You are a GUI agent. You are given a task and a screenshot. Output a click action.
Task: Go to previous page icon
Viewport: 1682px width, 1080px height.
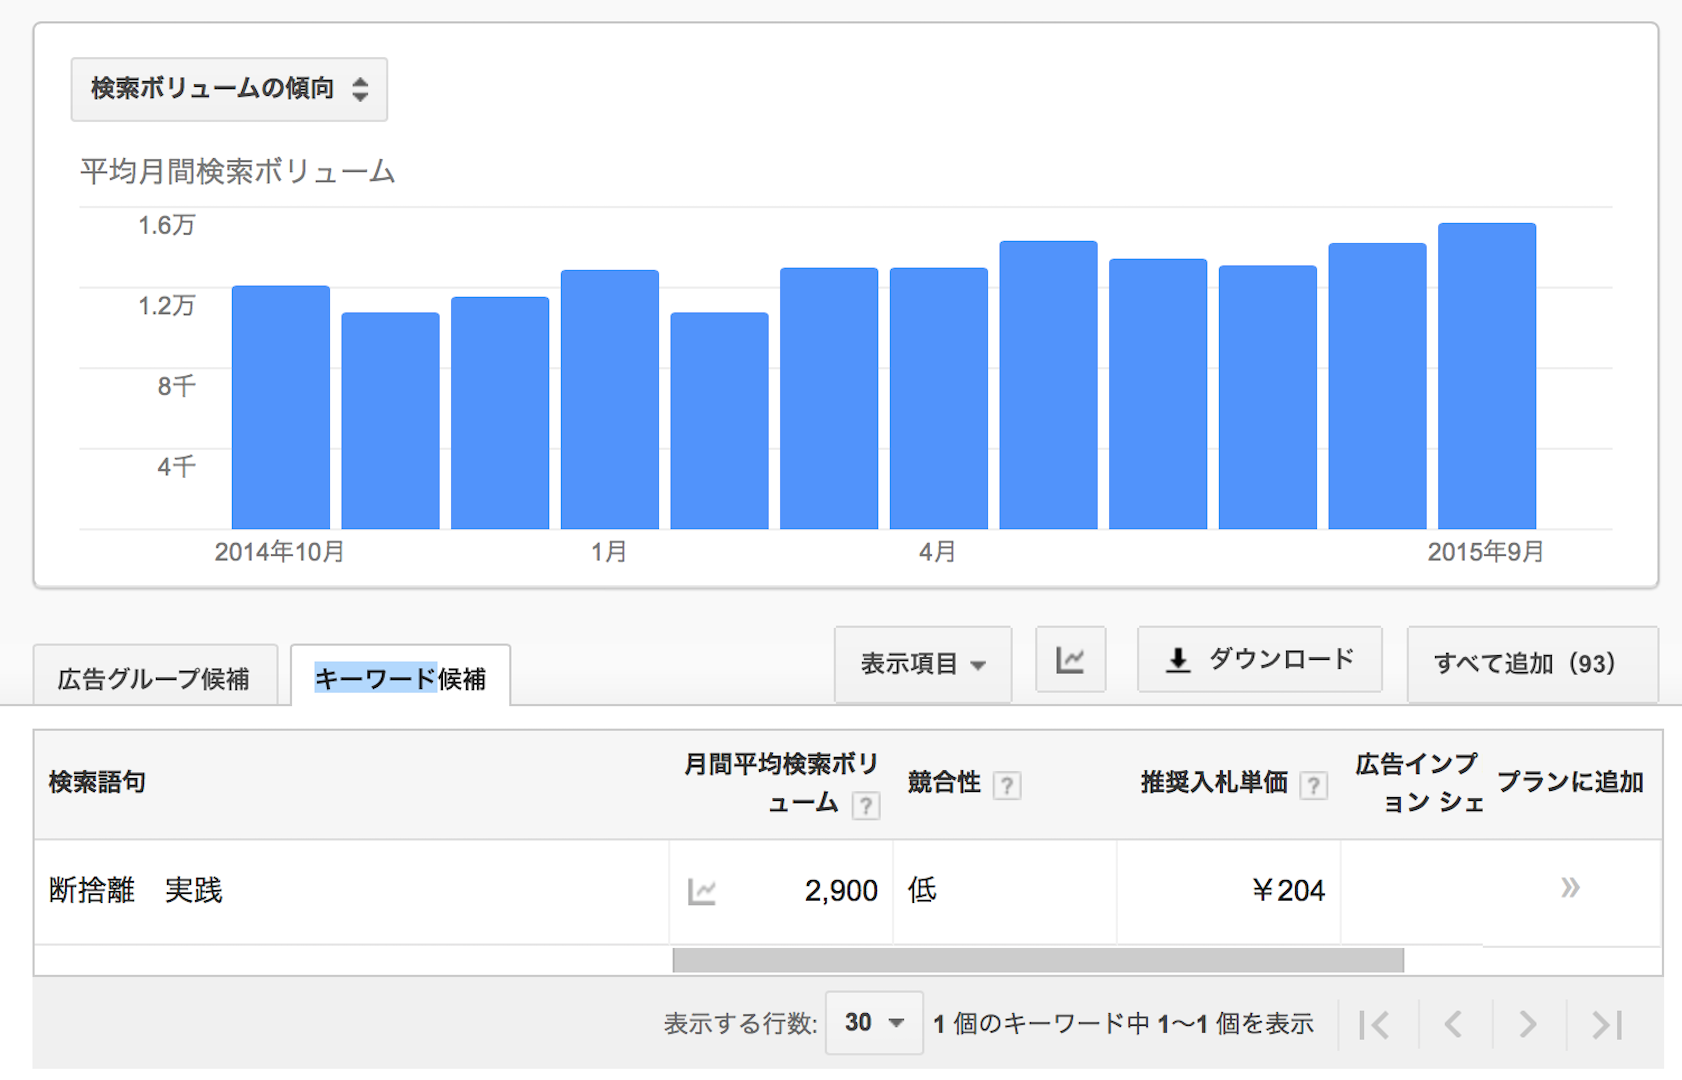coord(1453,1025)
